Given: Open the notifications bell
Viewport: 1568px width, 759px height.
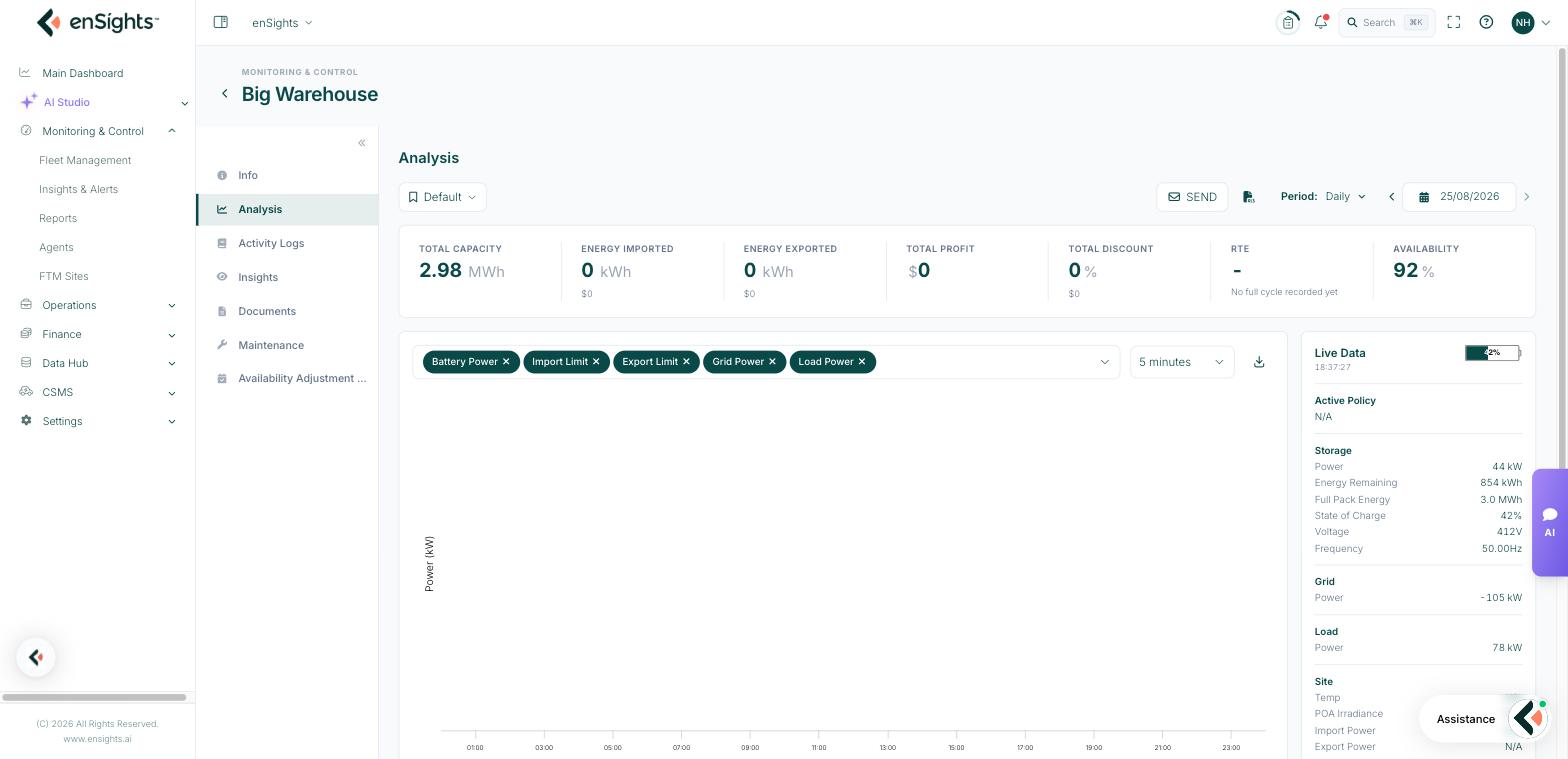Looking at the screenshot, I should 1321,22.
